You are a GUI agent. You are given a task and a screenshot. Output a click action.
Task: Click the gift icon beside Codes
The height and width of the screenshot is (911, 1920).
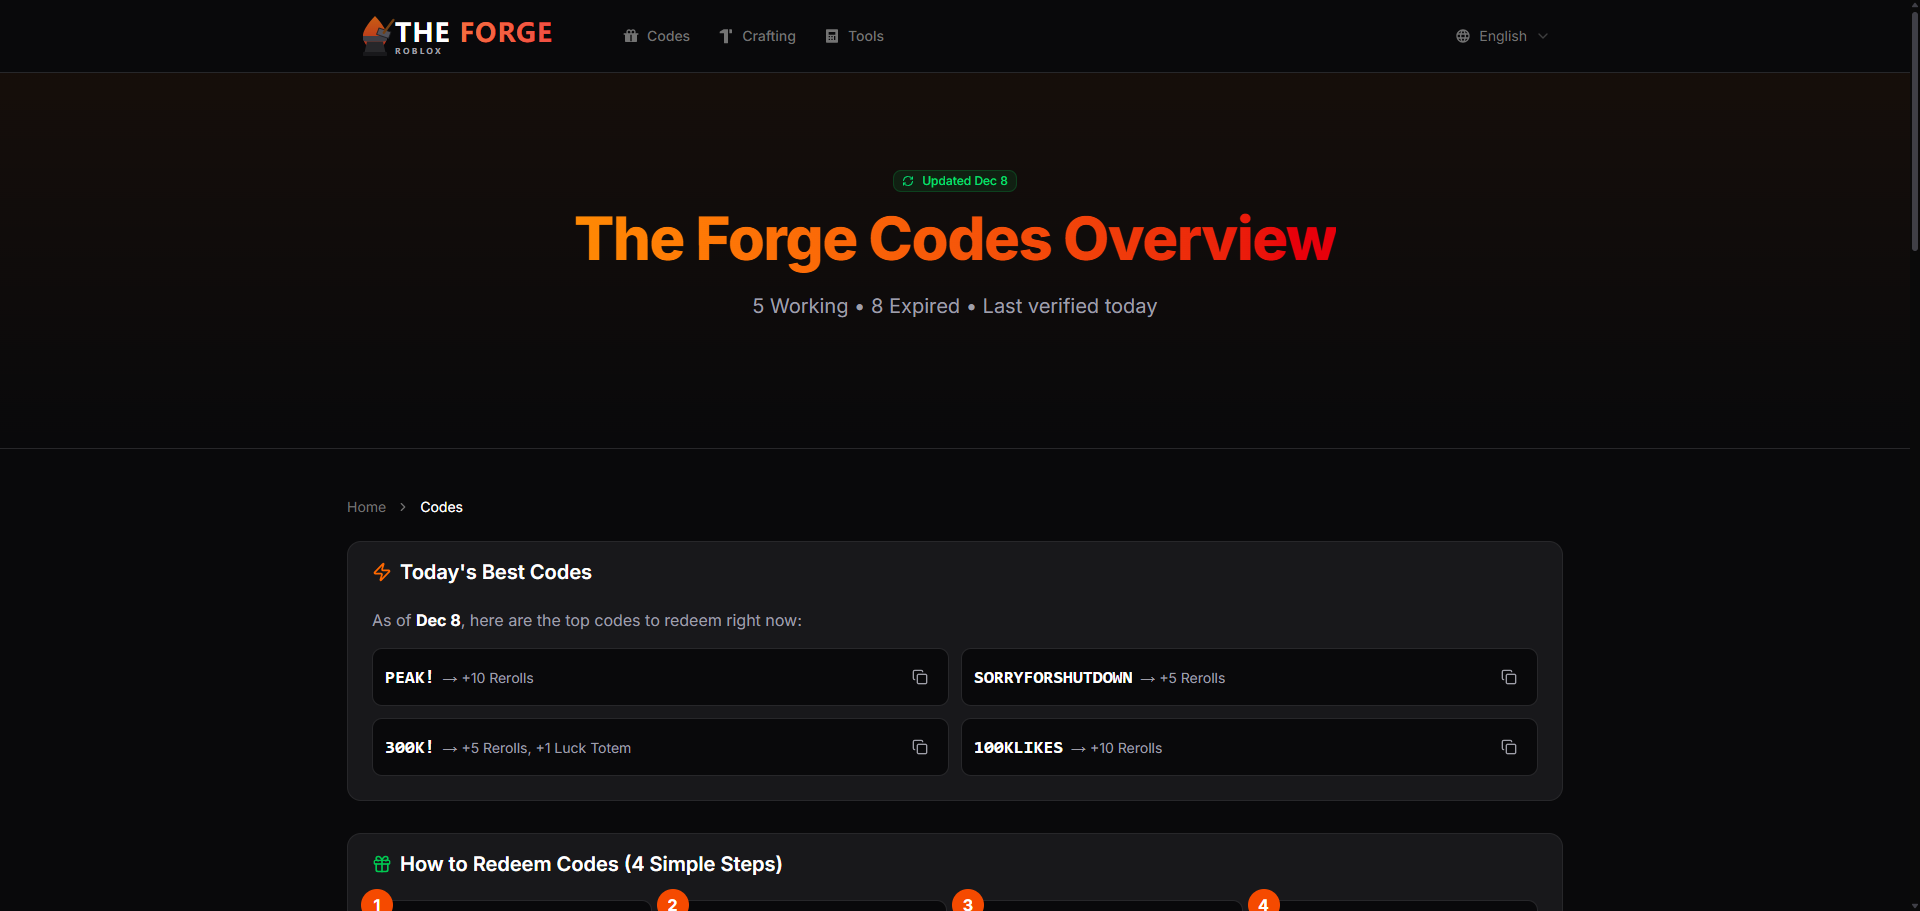click(x=630, y=36)
